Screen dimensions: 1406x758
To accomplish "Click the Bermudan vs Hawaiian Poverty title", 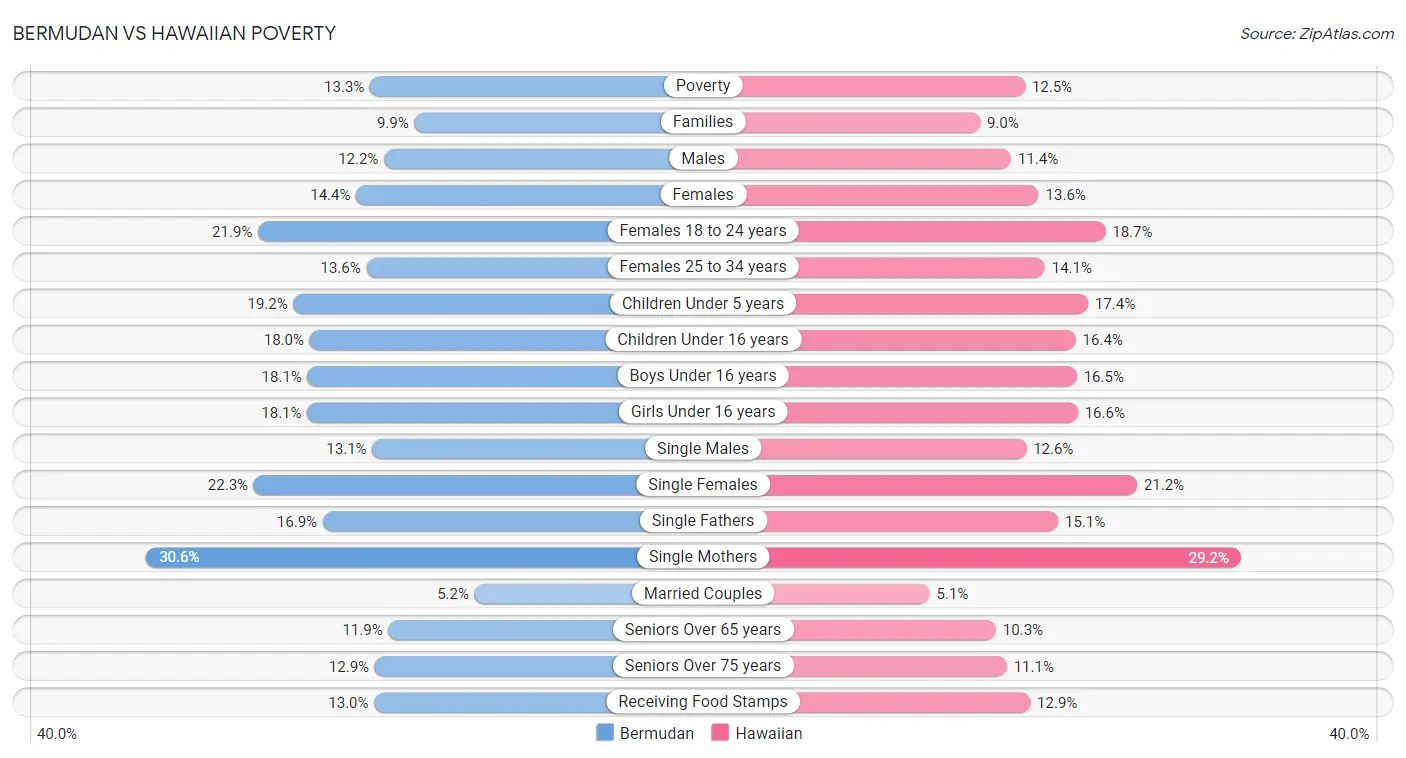I will pos(174,33).
